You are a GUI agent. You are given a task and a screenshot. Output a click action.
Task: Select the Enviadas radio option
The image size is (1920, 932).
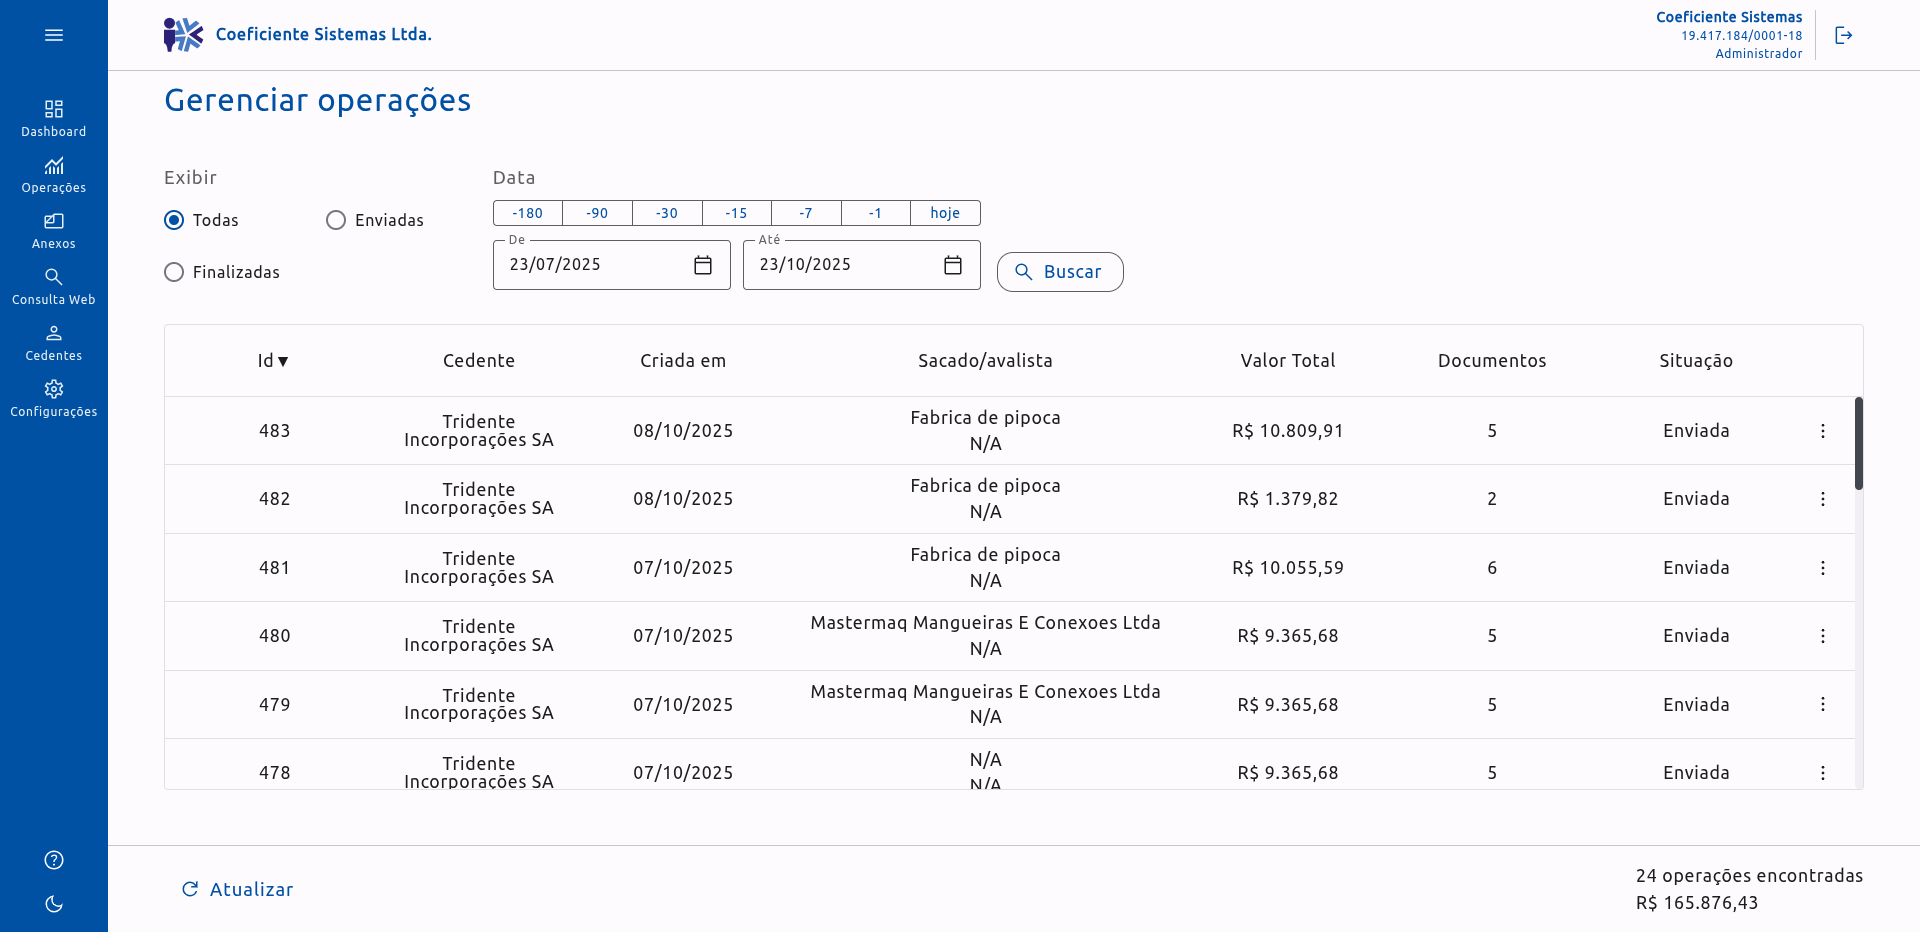[x=336, y=220]
